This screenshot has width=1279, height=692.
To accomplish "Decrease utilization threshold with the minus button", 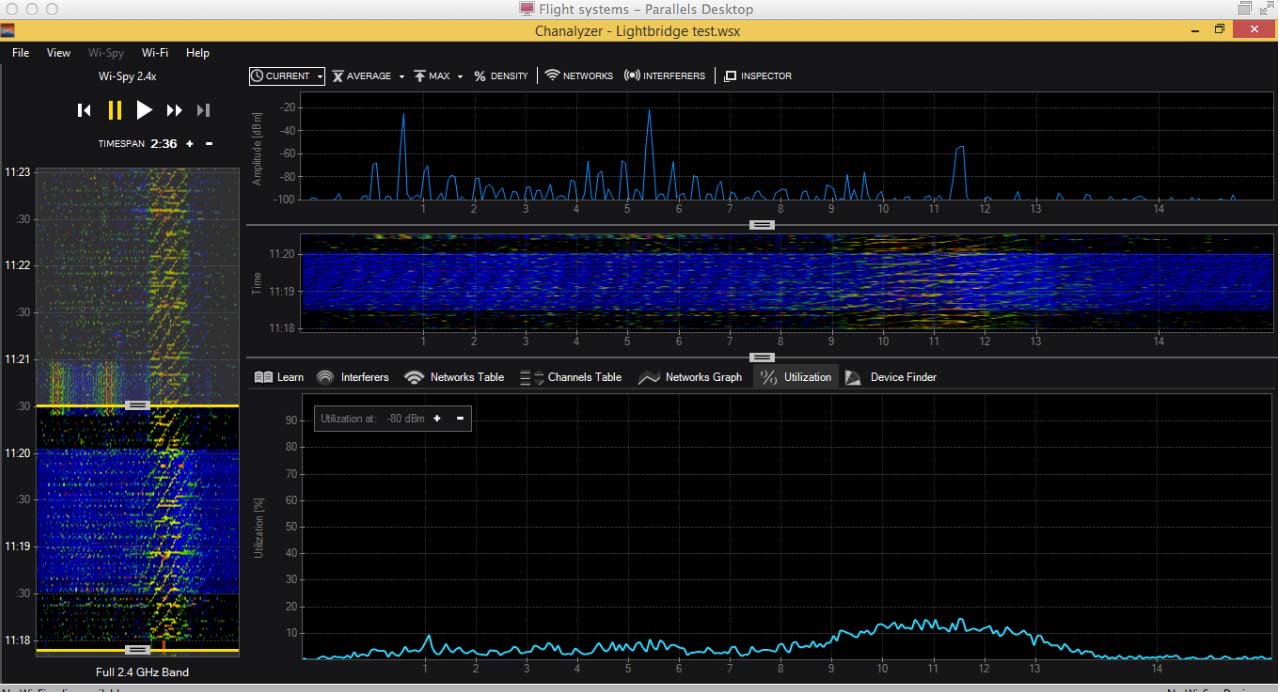I will click(460, 418).
